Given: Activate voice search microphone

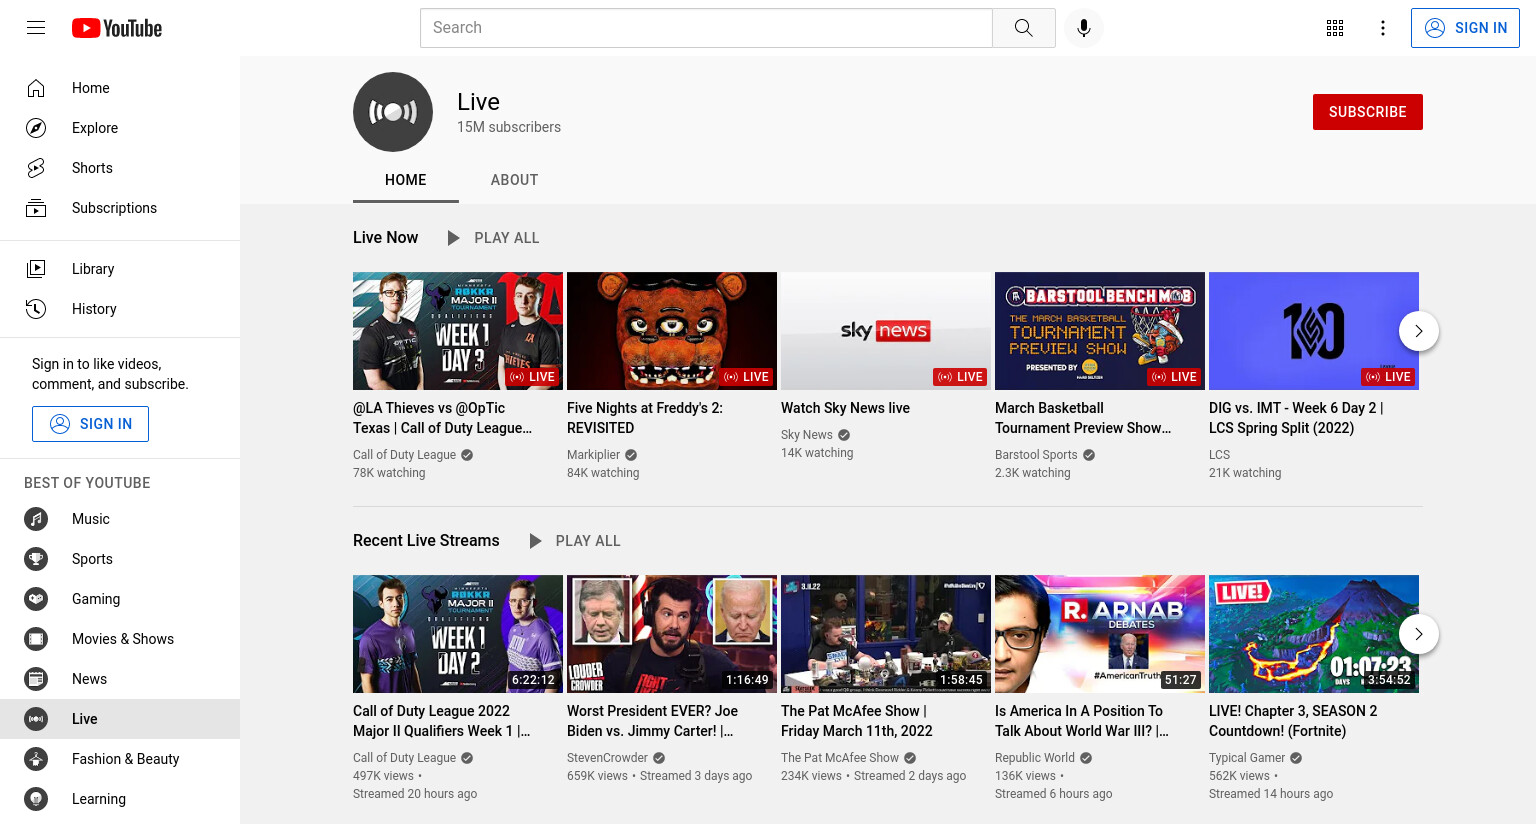Looking at the screenshot, I should (1084, 28).
